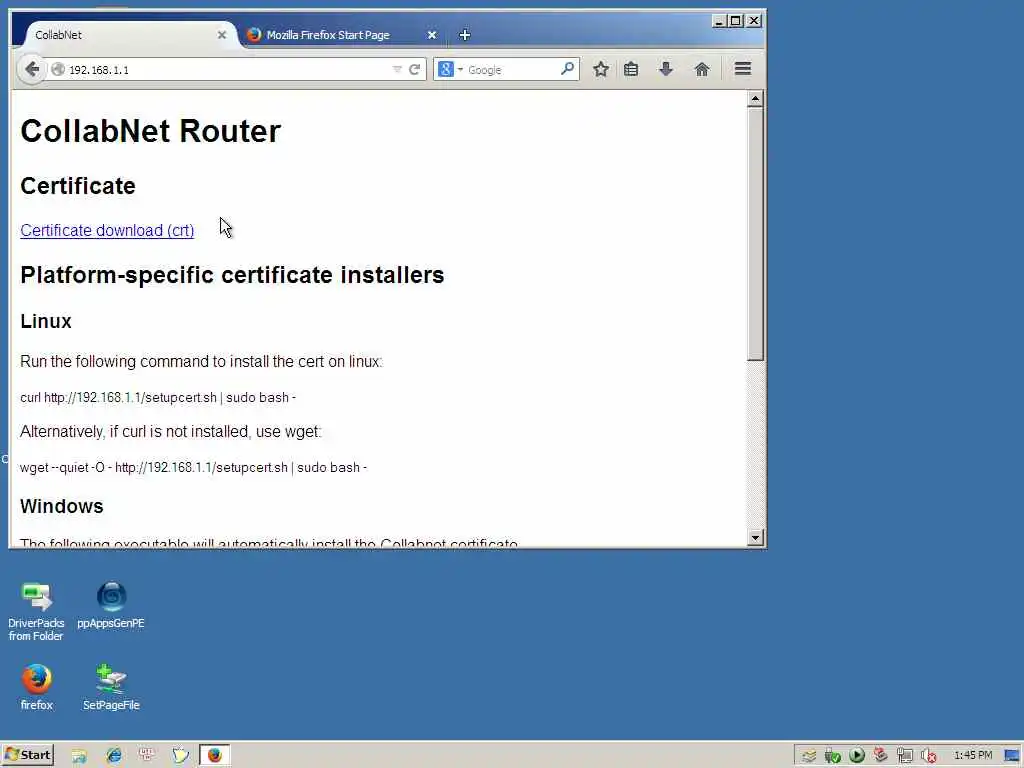Click show desktop icon beside clock
Image resolution: width=1024 pixels, height=768 pixels.
pyautogui.click(x=1012, y=756)
